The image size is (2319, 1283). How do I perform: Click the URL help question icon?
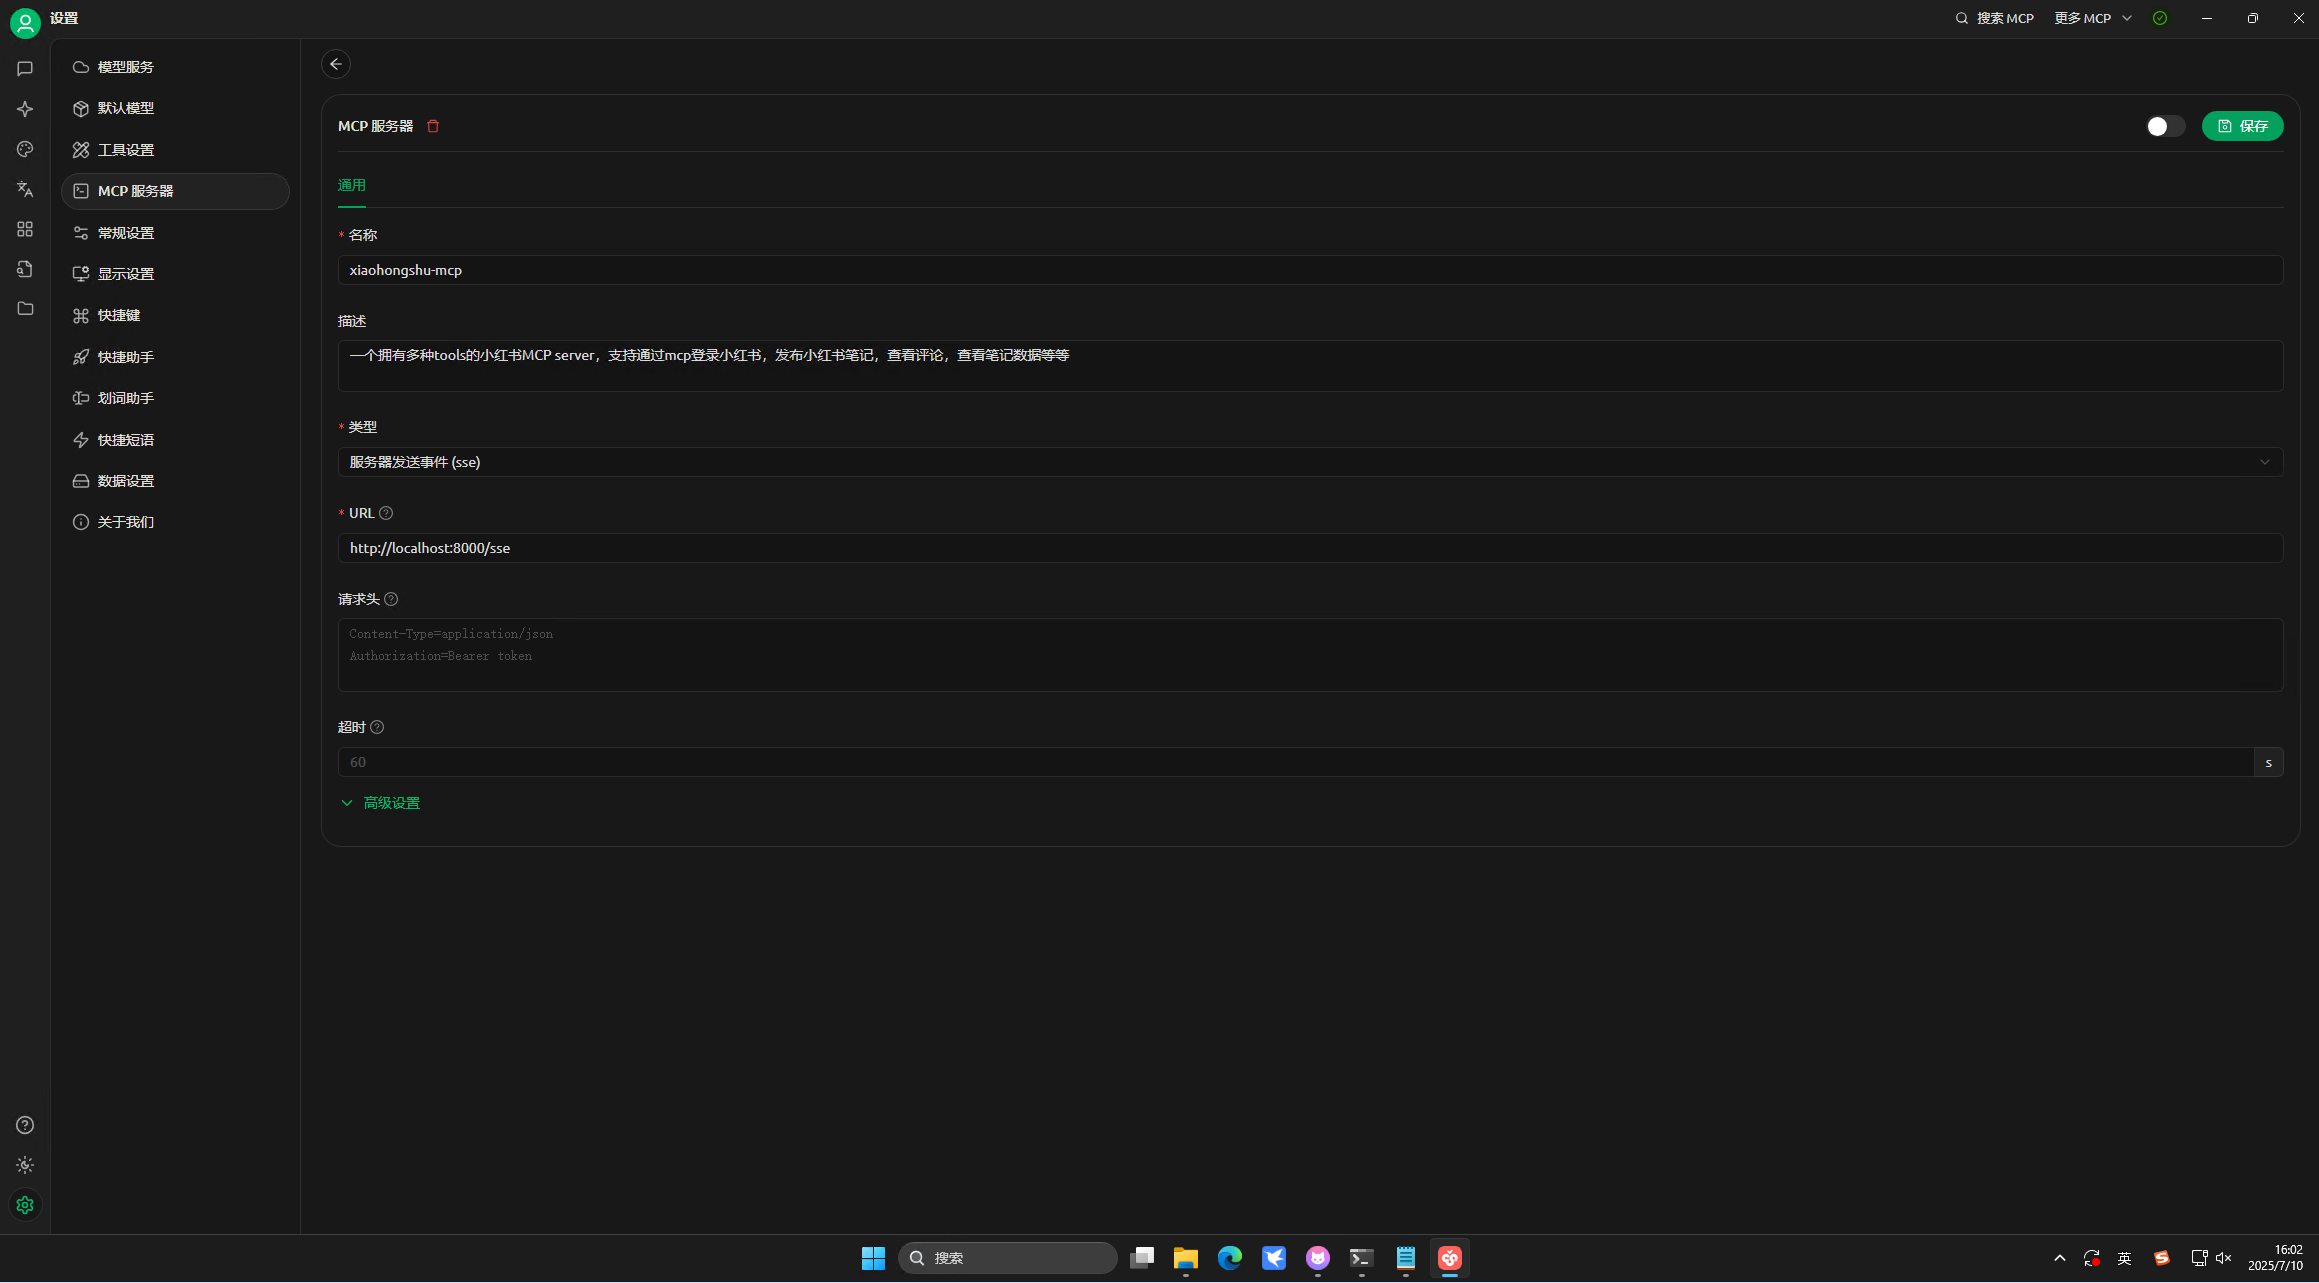386,513
